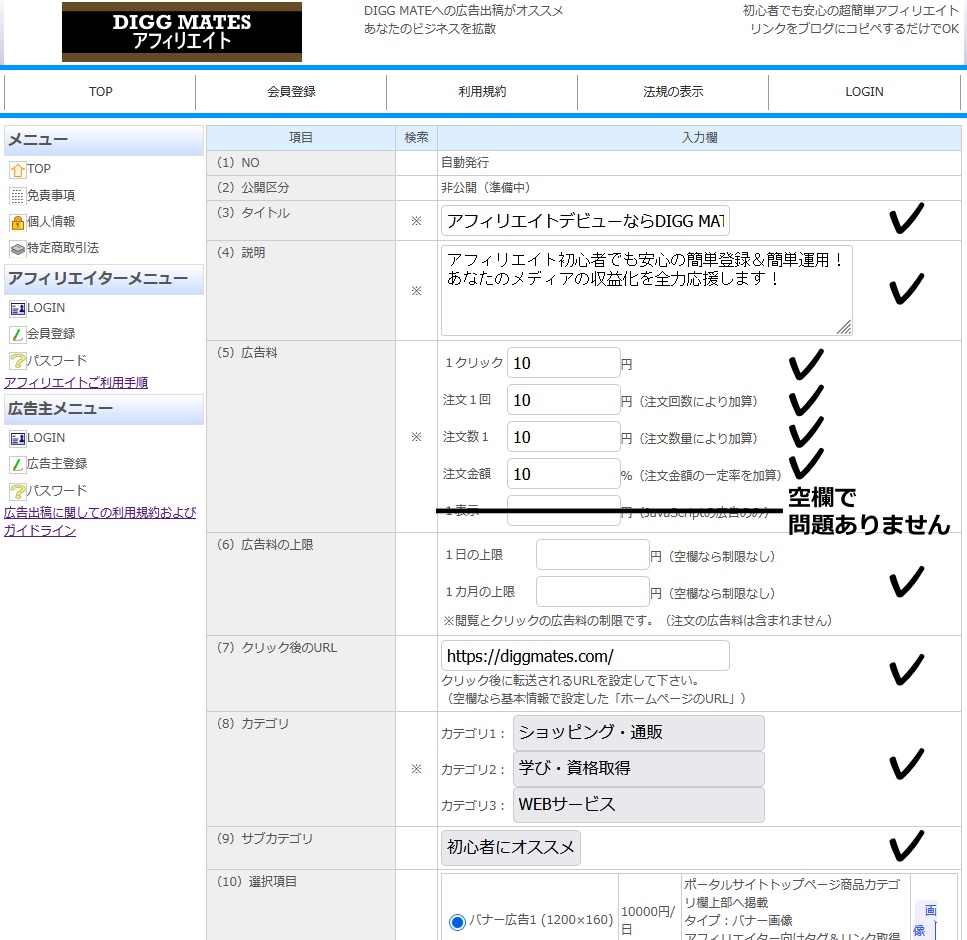967x940 pixels.
Task: Click the 特定商取引法 layers icon
Action: click(x=18, y=249)
